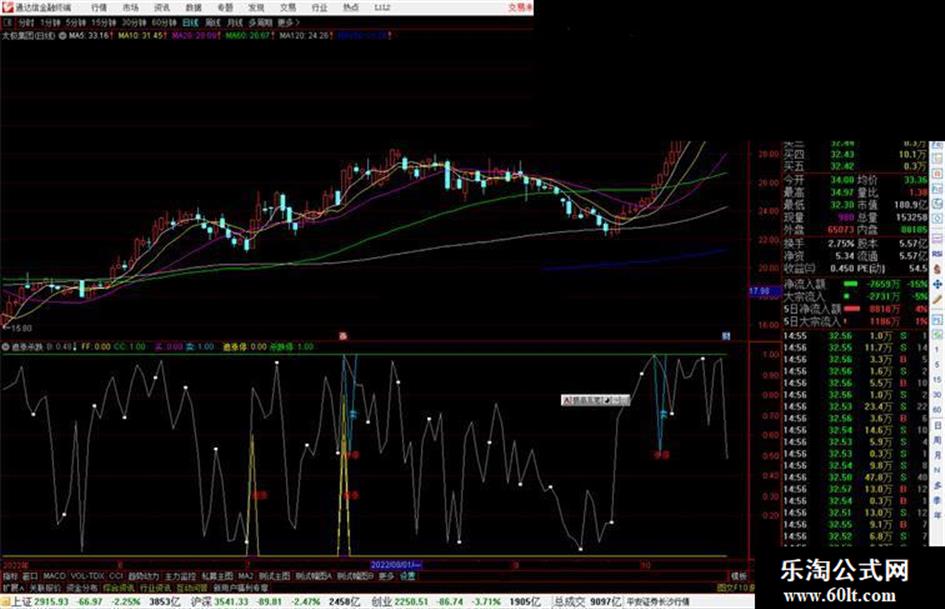Open the 行情 menu
Image resolution: width=945 pixels, height=609 pixels.
click(99, 8)
